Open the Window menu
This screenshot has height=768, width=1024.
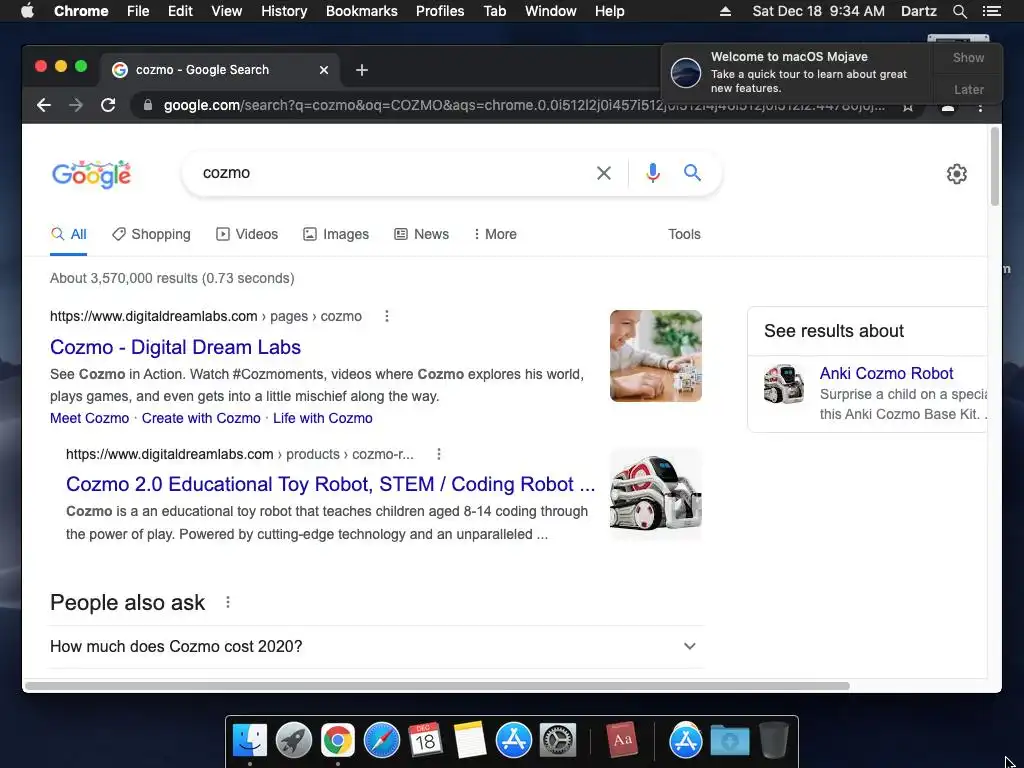point(551,11)
